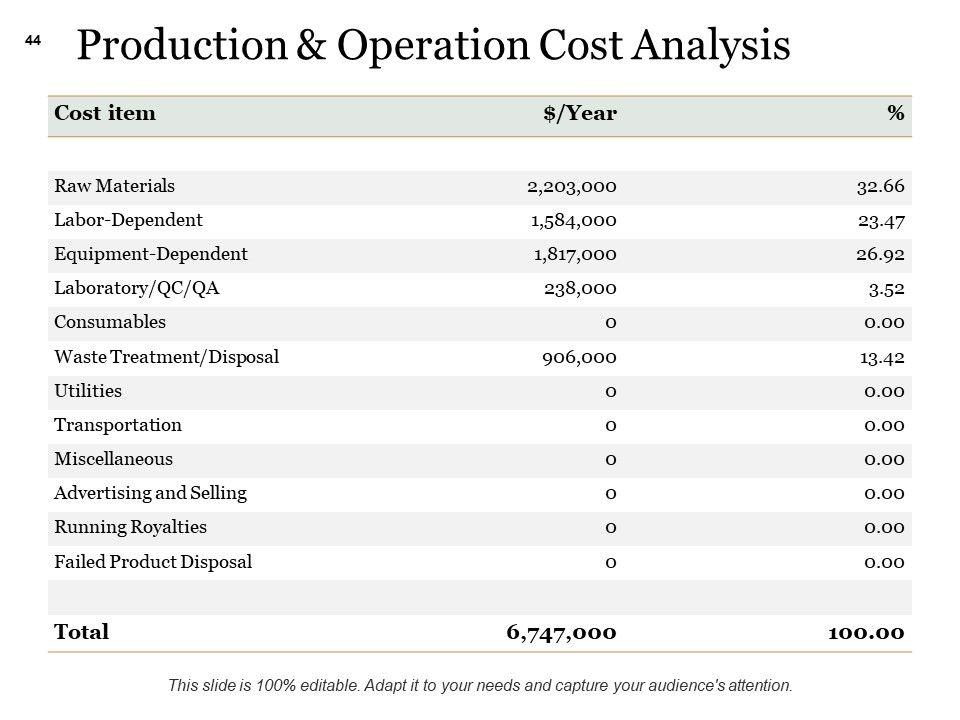This screenshot has width=960, height=720.
Task: Select the 'Equipment-Dependent' row label
Action: [x=151, y=253]
